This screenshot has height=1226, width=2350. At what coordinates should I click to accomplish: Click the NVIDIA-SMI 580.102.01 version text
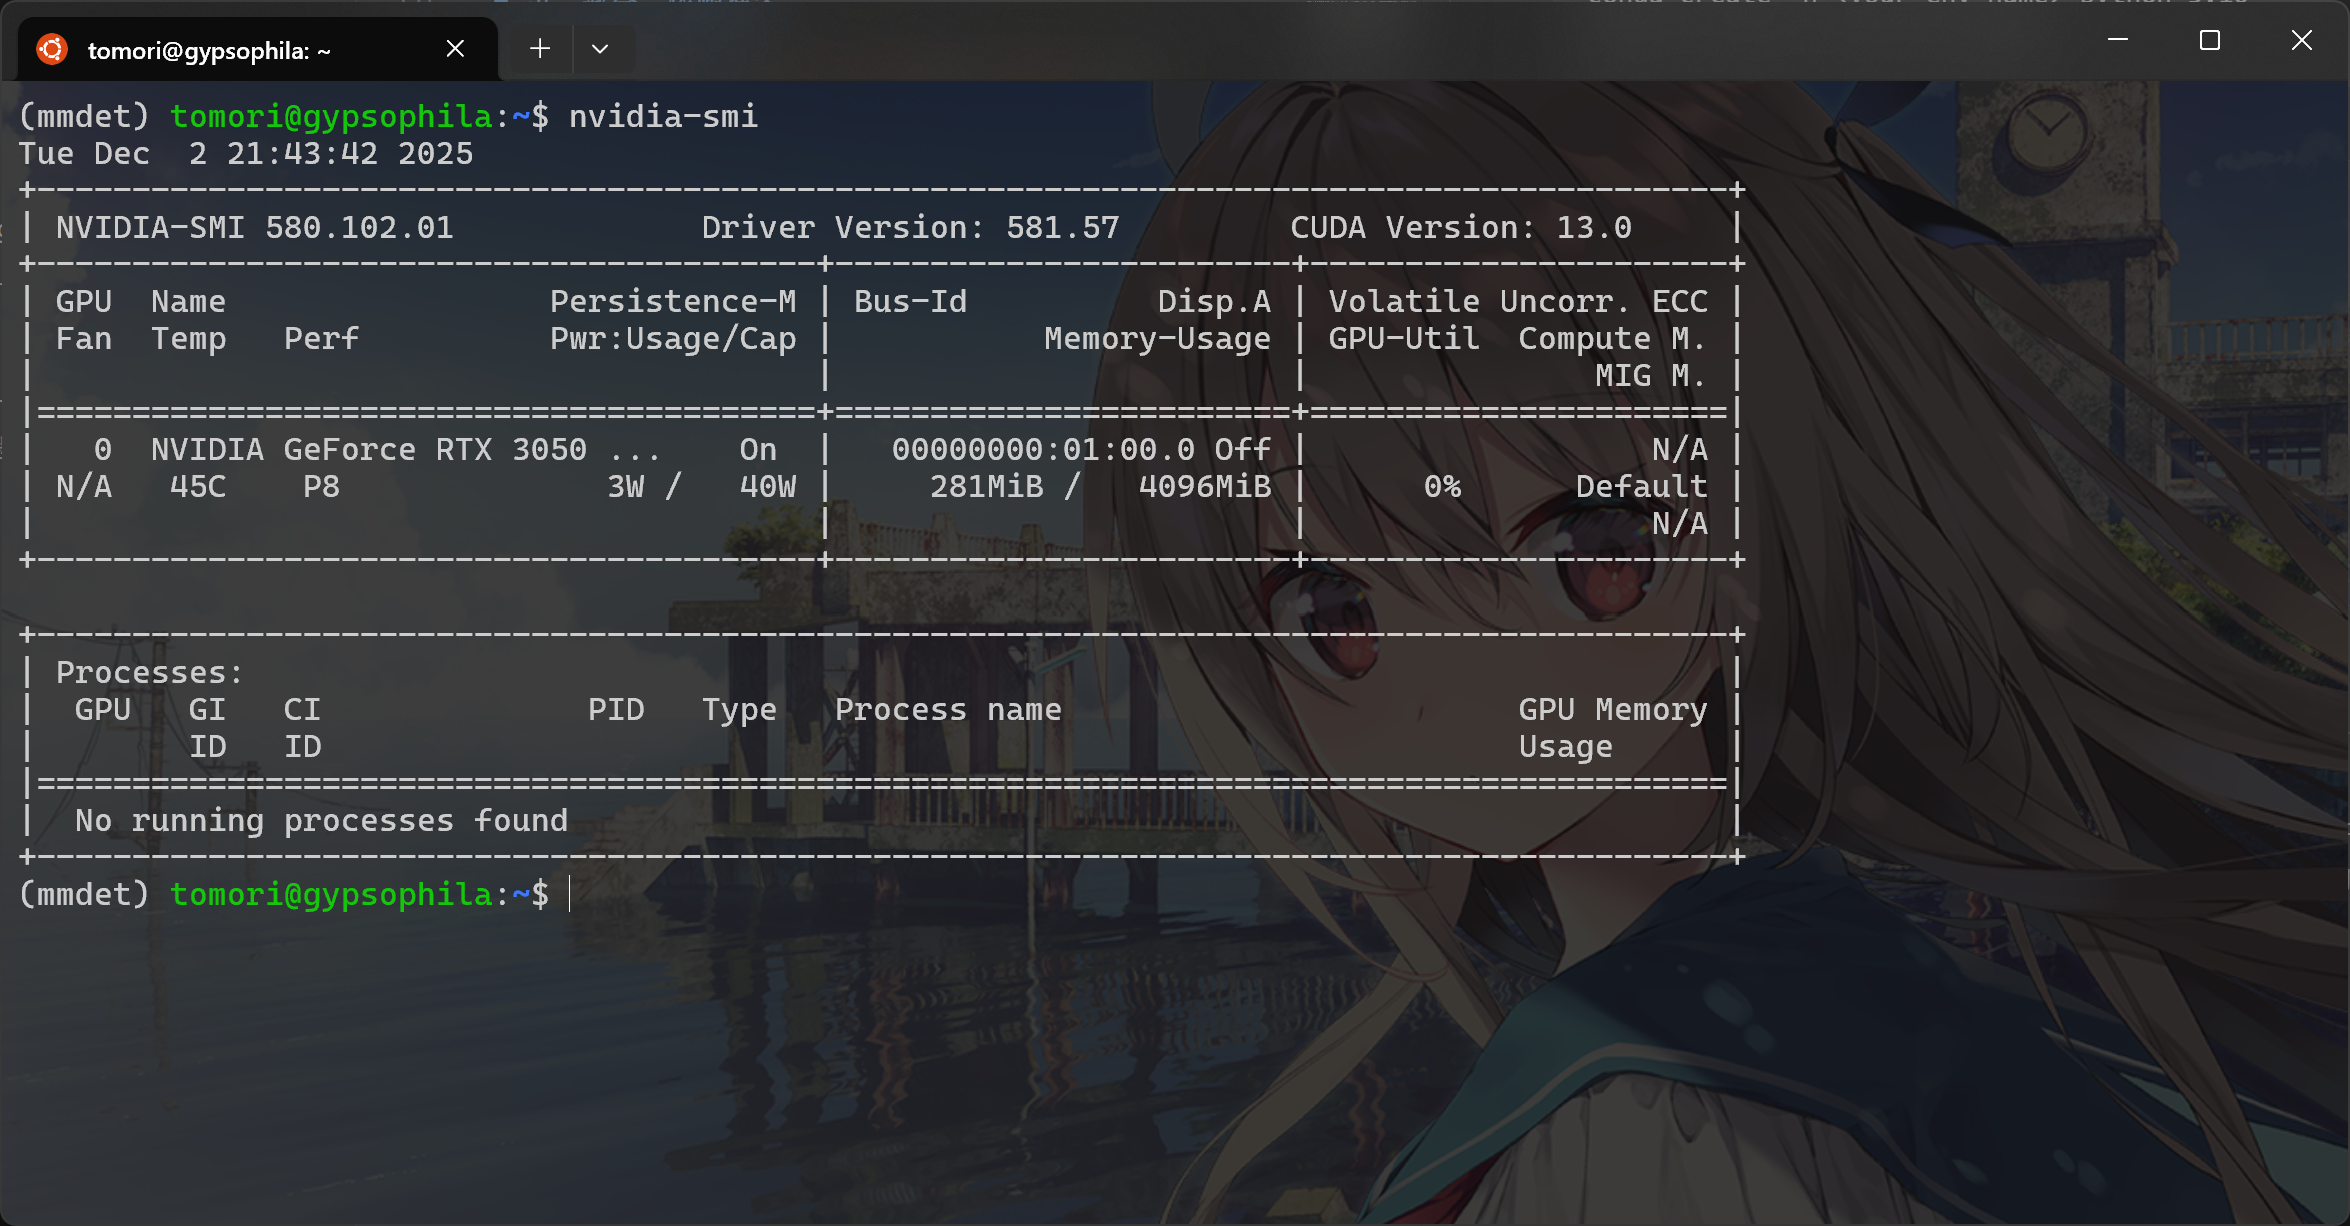254,228
